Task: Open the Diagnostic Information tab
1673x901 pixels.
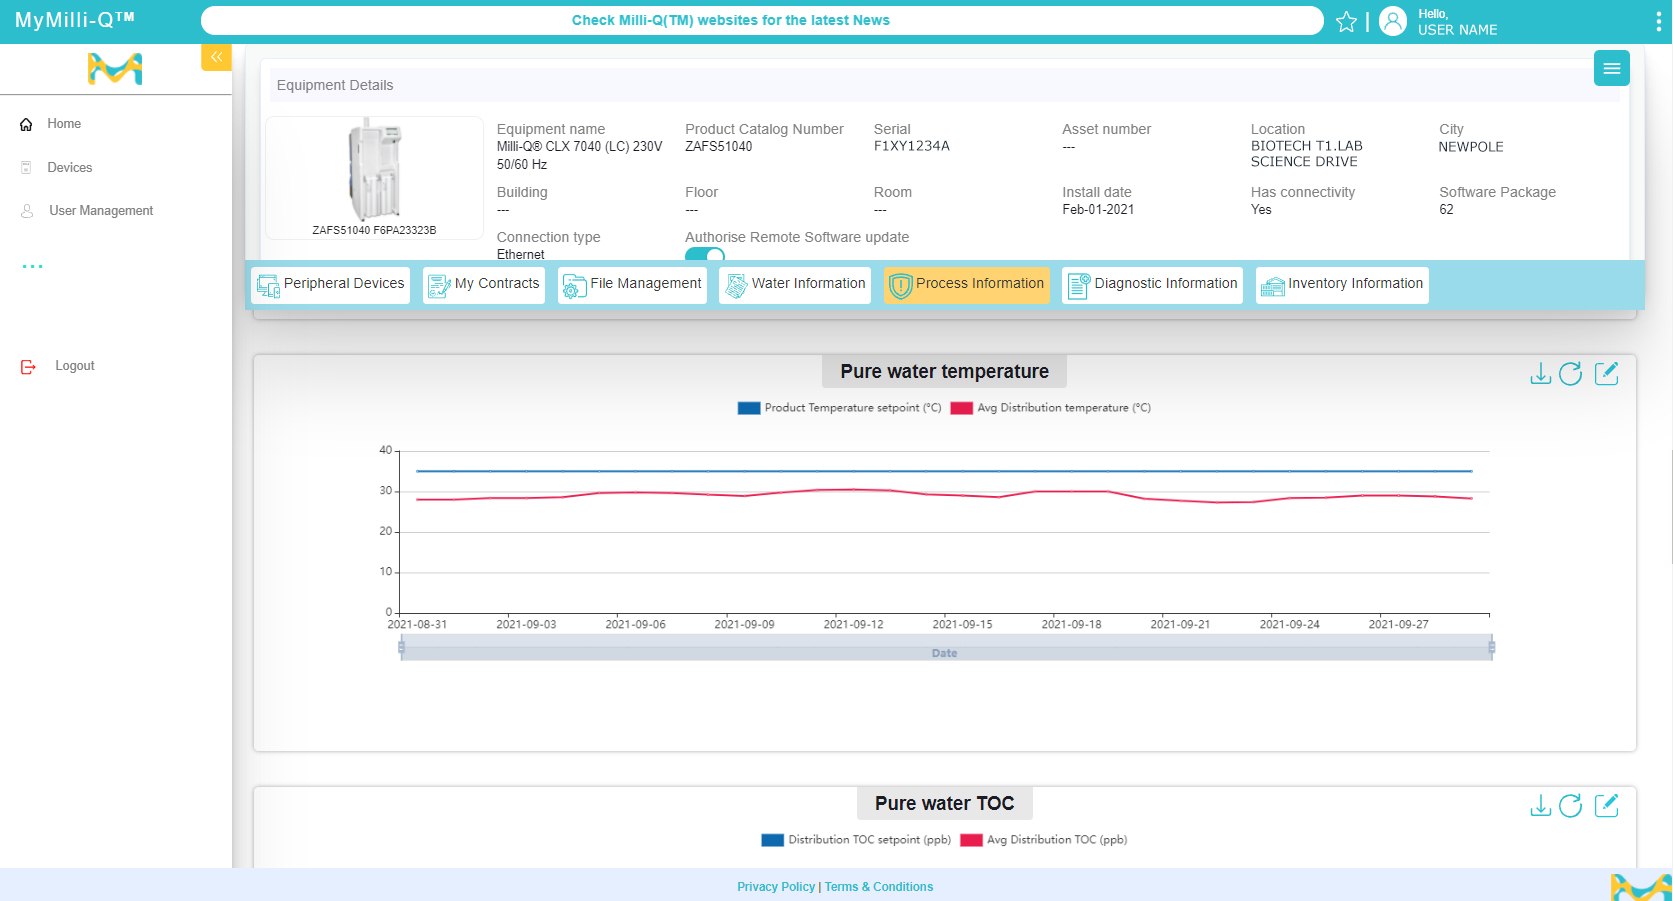Action: pyautogui.click(x=1151, y=284)
